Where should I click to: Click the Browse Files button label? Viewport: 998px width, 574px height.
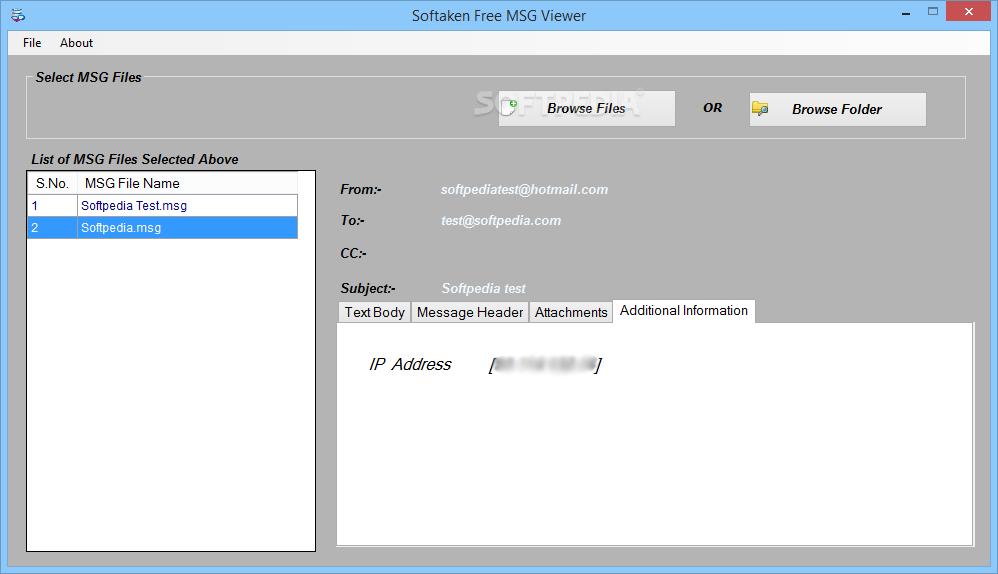click(586, 109)
